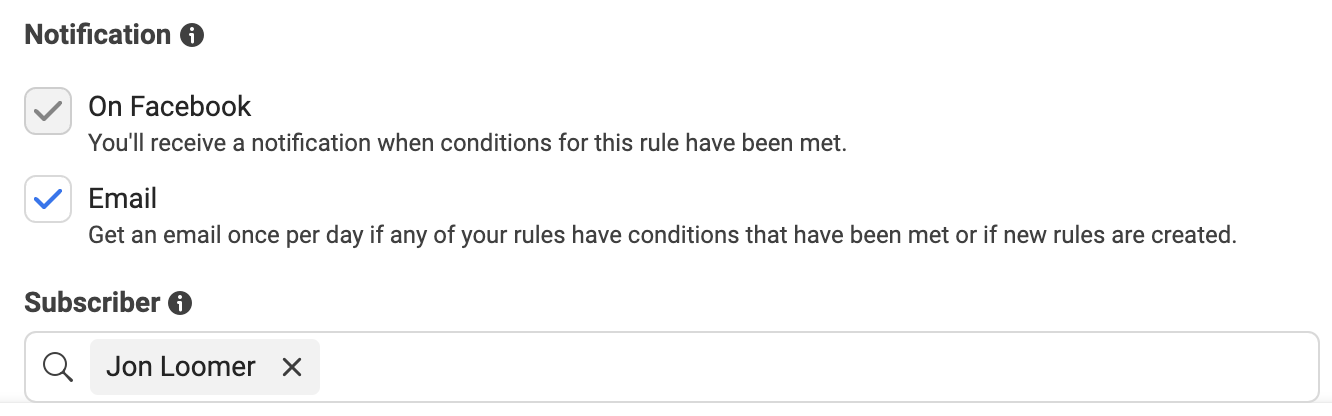Click the Email option label

123,198
